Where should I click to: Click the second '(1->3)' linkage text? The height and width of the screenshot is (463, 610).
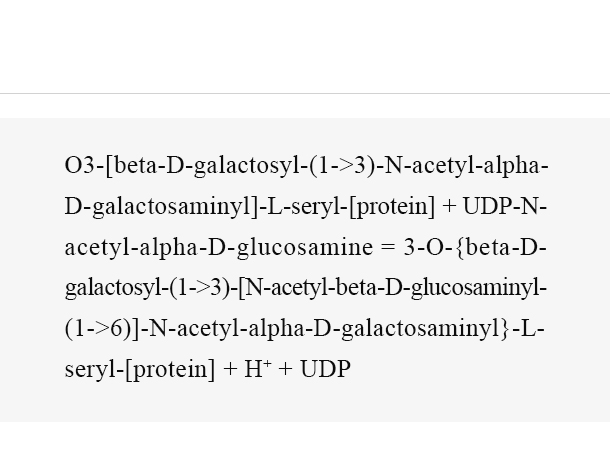pyautogui.click(x=200, y=288)
